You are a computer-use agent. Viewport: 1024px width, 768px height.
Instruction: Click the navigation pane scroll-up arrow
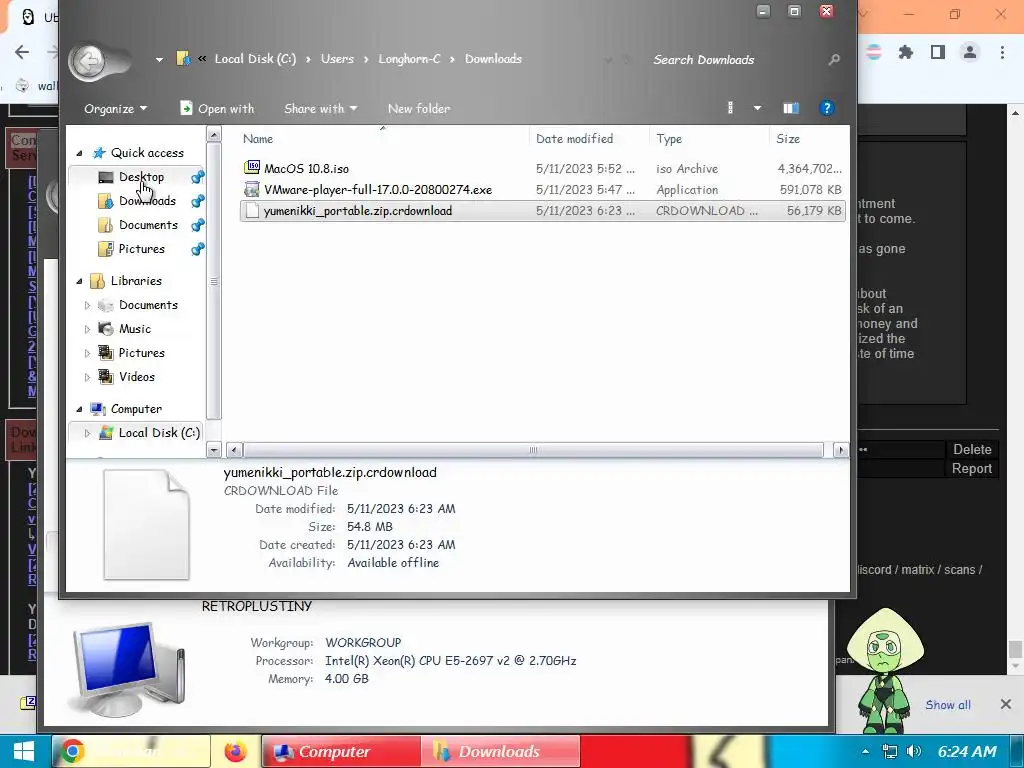(x=214, y=135)
